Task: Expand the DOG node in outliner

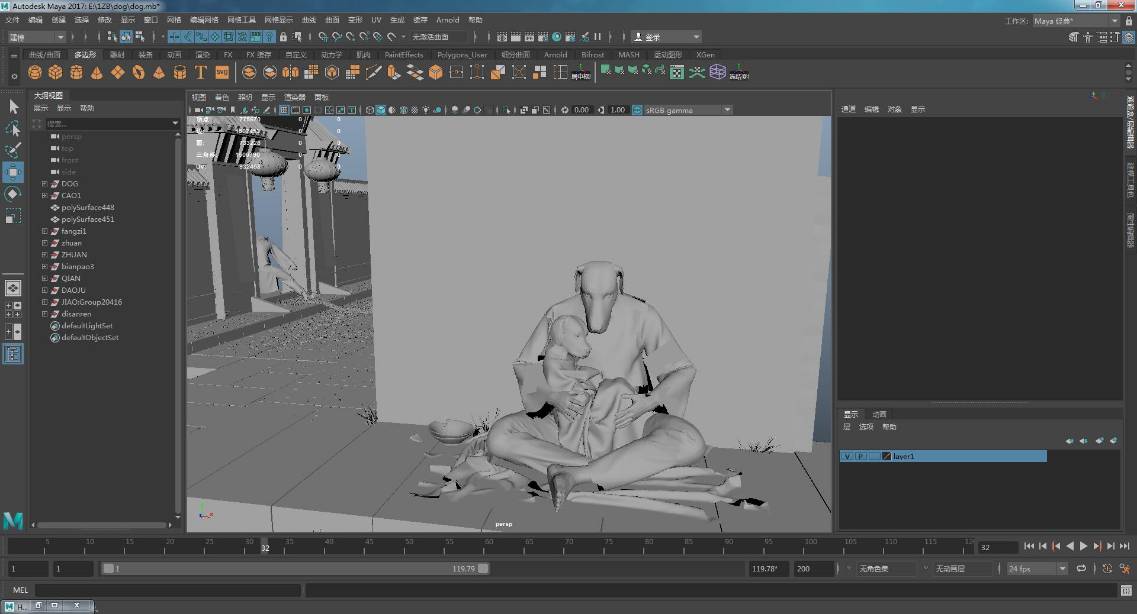Action: click(x=44, y=184)
